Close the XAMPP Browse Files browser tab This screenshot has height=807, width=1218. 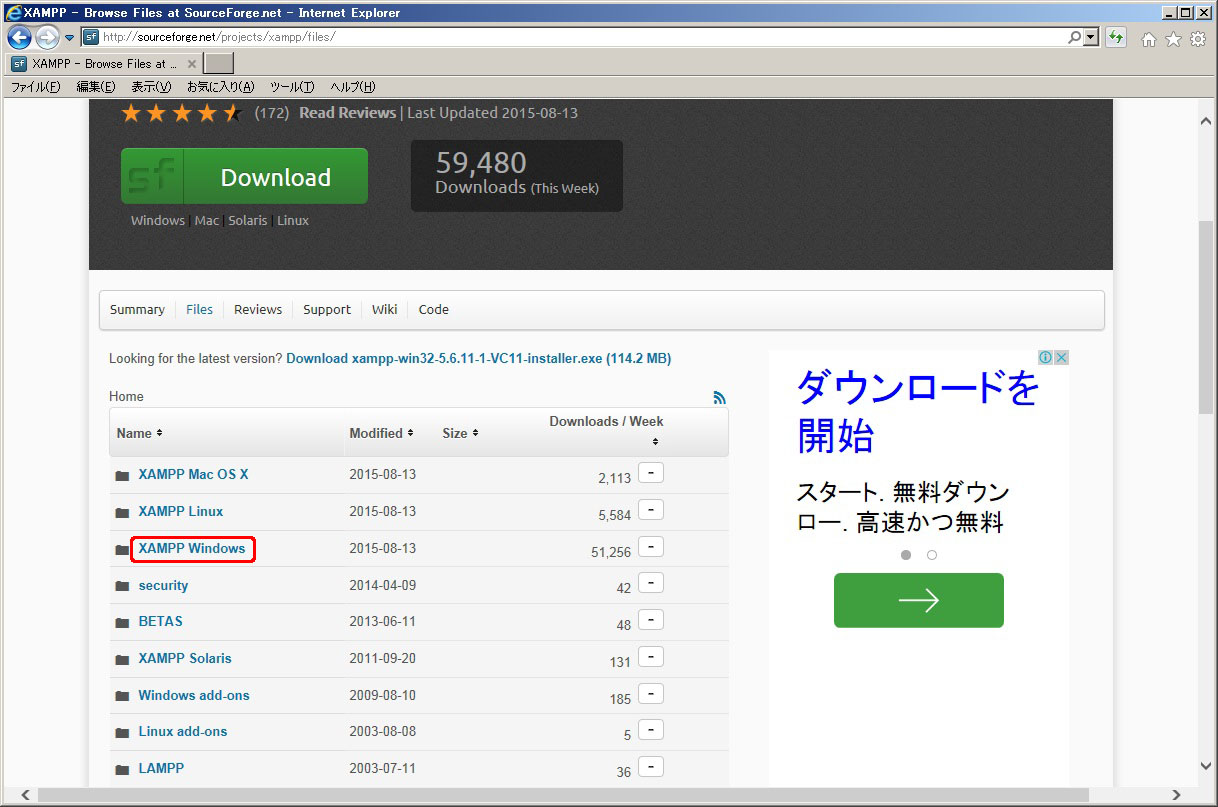point(192,64)
